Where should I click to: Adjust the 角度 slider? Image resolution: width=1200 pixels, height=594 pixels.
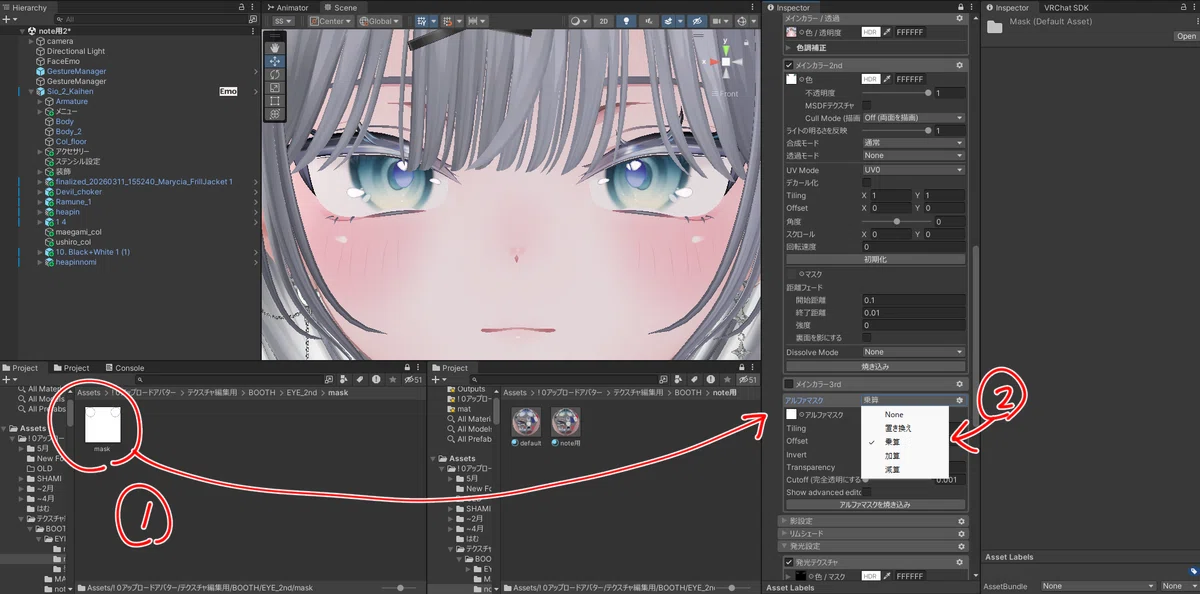coord(897,221)
